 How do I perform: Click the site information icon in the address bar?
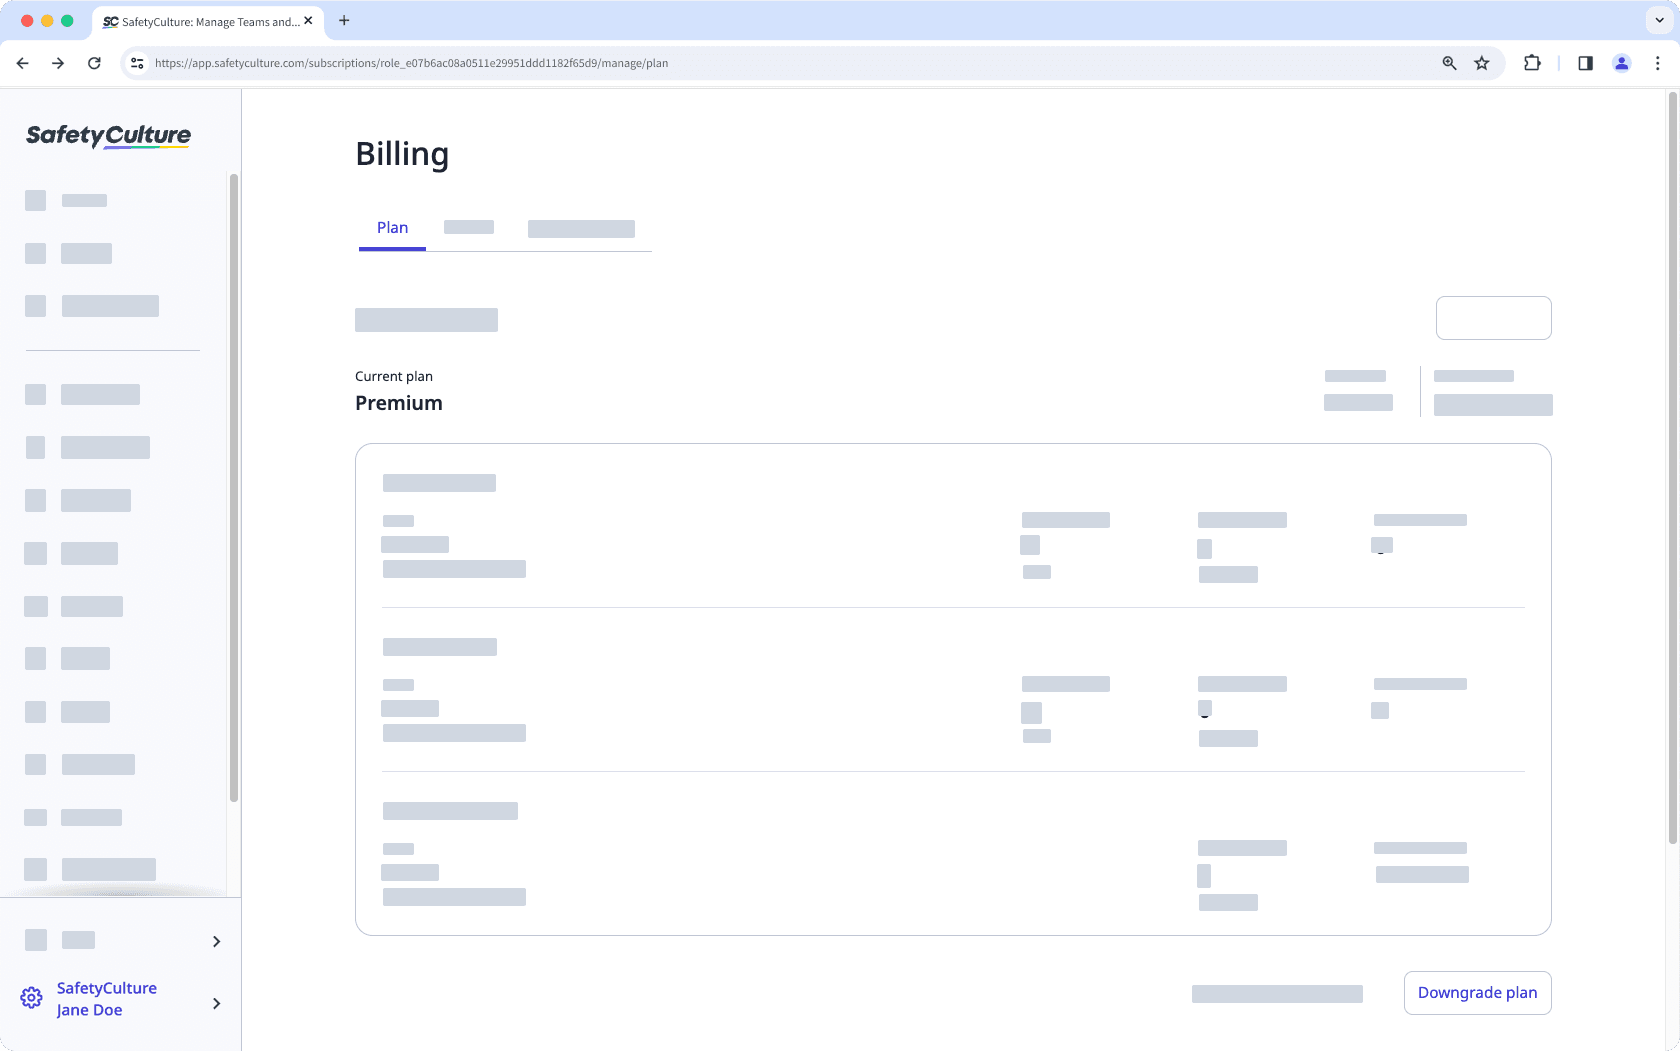point(136,62)
